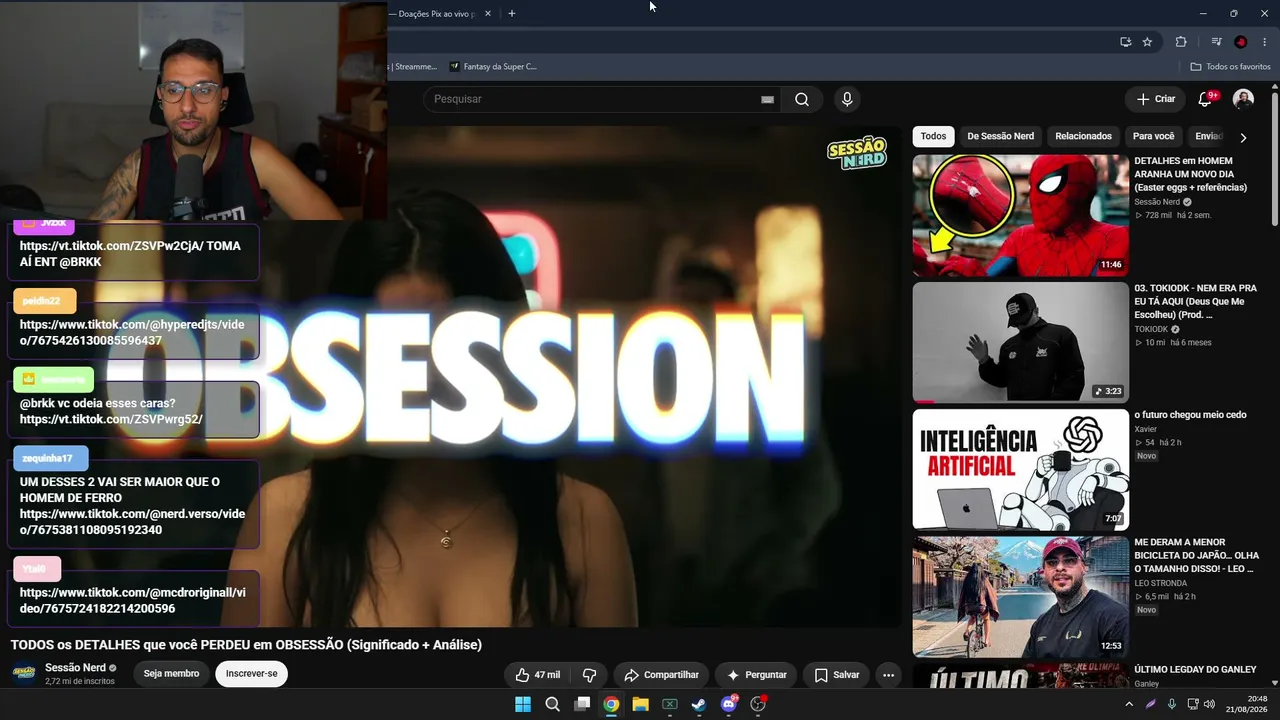Open the Sessão Nerd channel name link
This screenshot has width=1280, height=720.
pos(75,668)
